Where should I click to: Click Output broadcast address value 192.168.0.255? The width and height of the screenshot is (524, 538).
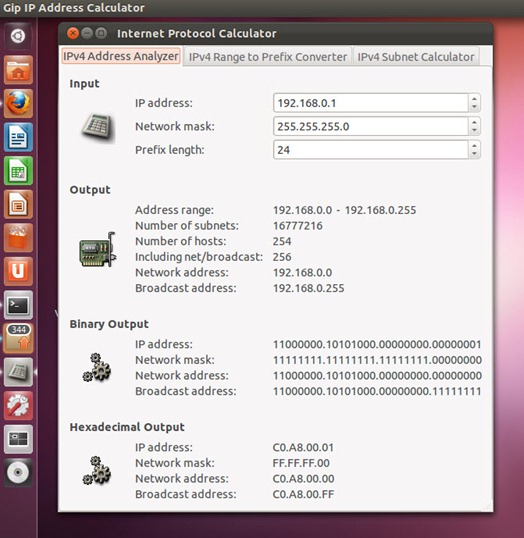pyautogui.click(x=308, y=288)
